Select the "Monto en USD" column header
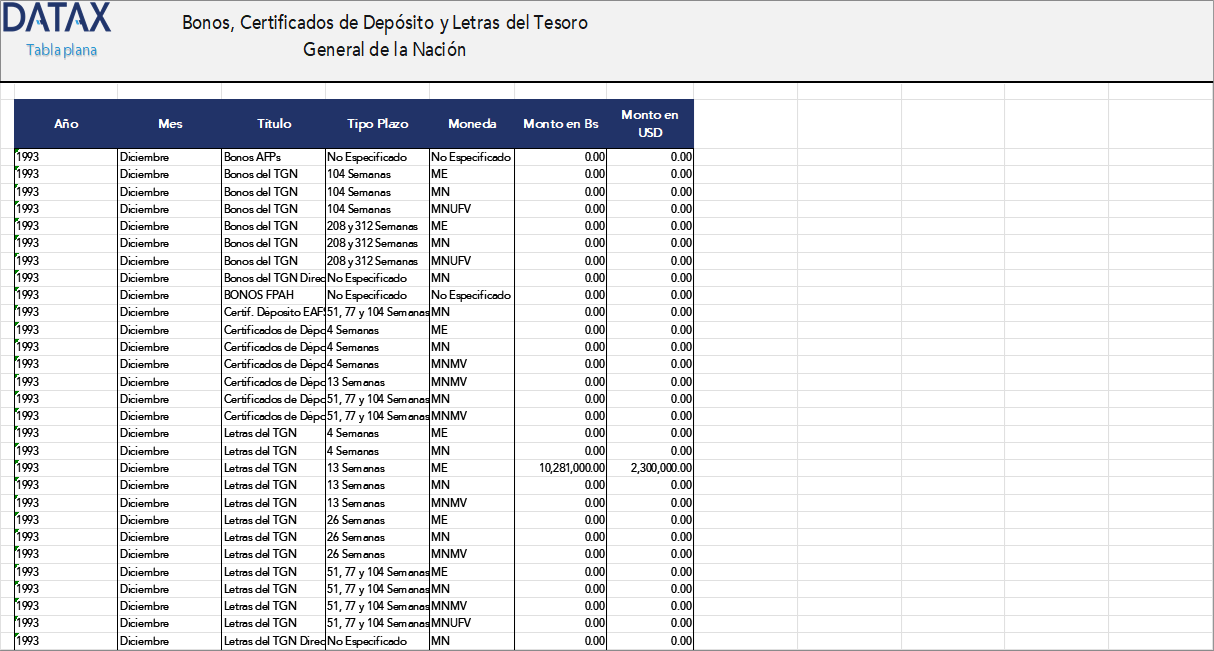The image size is (1214, 651). point(650,123)
